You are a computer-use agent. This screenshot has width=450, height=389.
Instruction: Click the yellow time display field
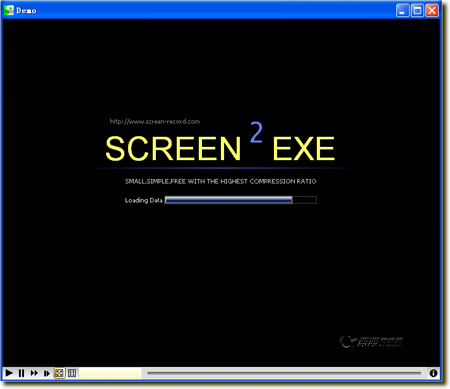[x=110, y=373]
